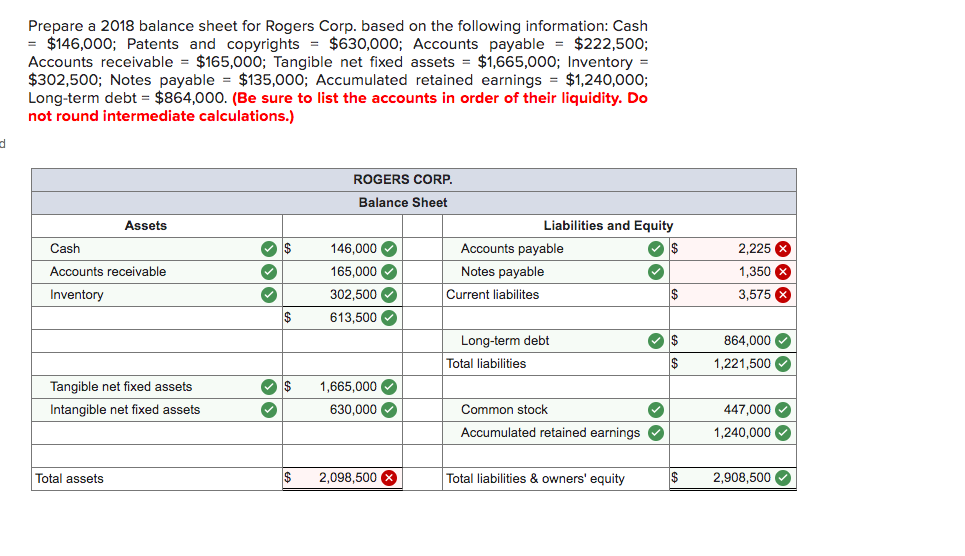
Task: Click the green check beside Notes payable label
Action: (x=656, y=272)
